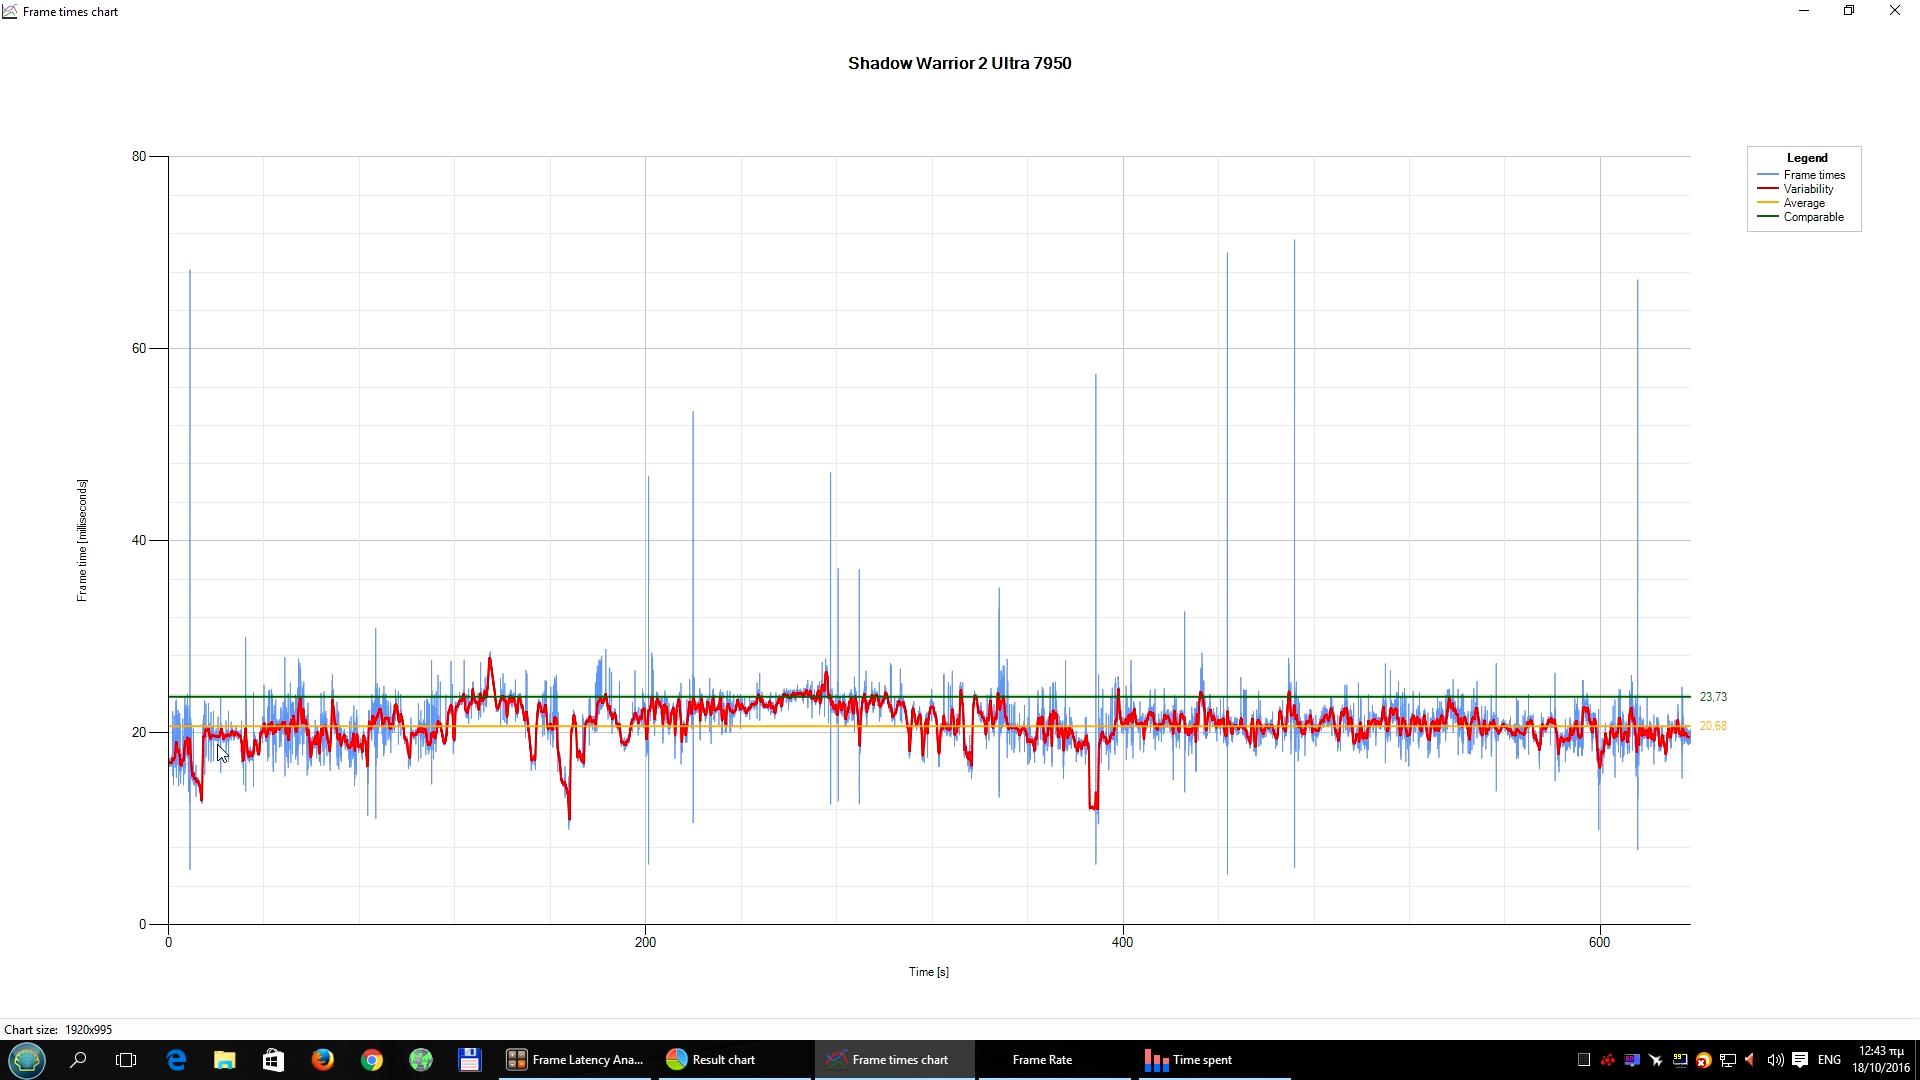
Task: Switch to the Time spent window
Action: point(1215,1059)
